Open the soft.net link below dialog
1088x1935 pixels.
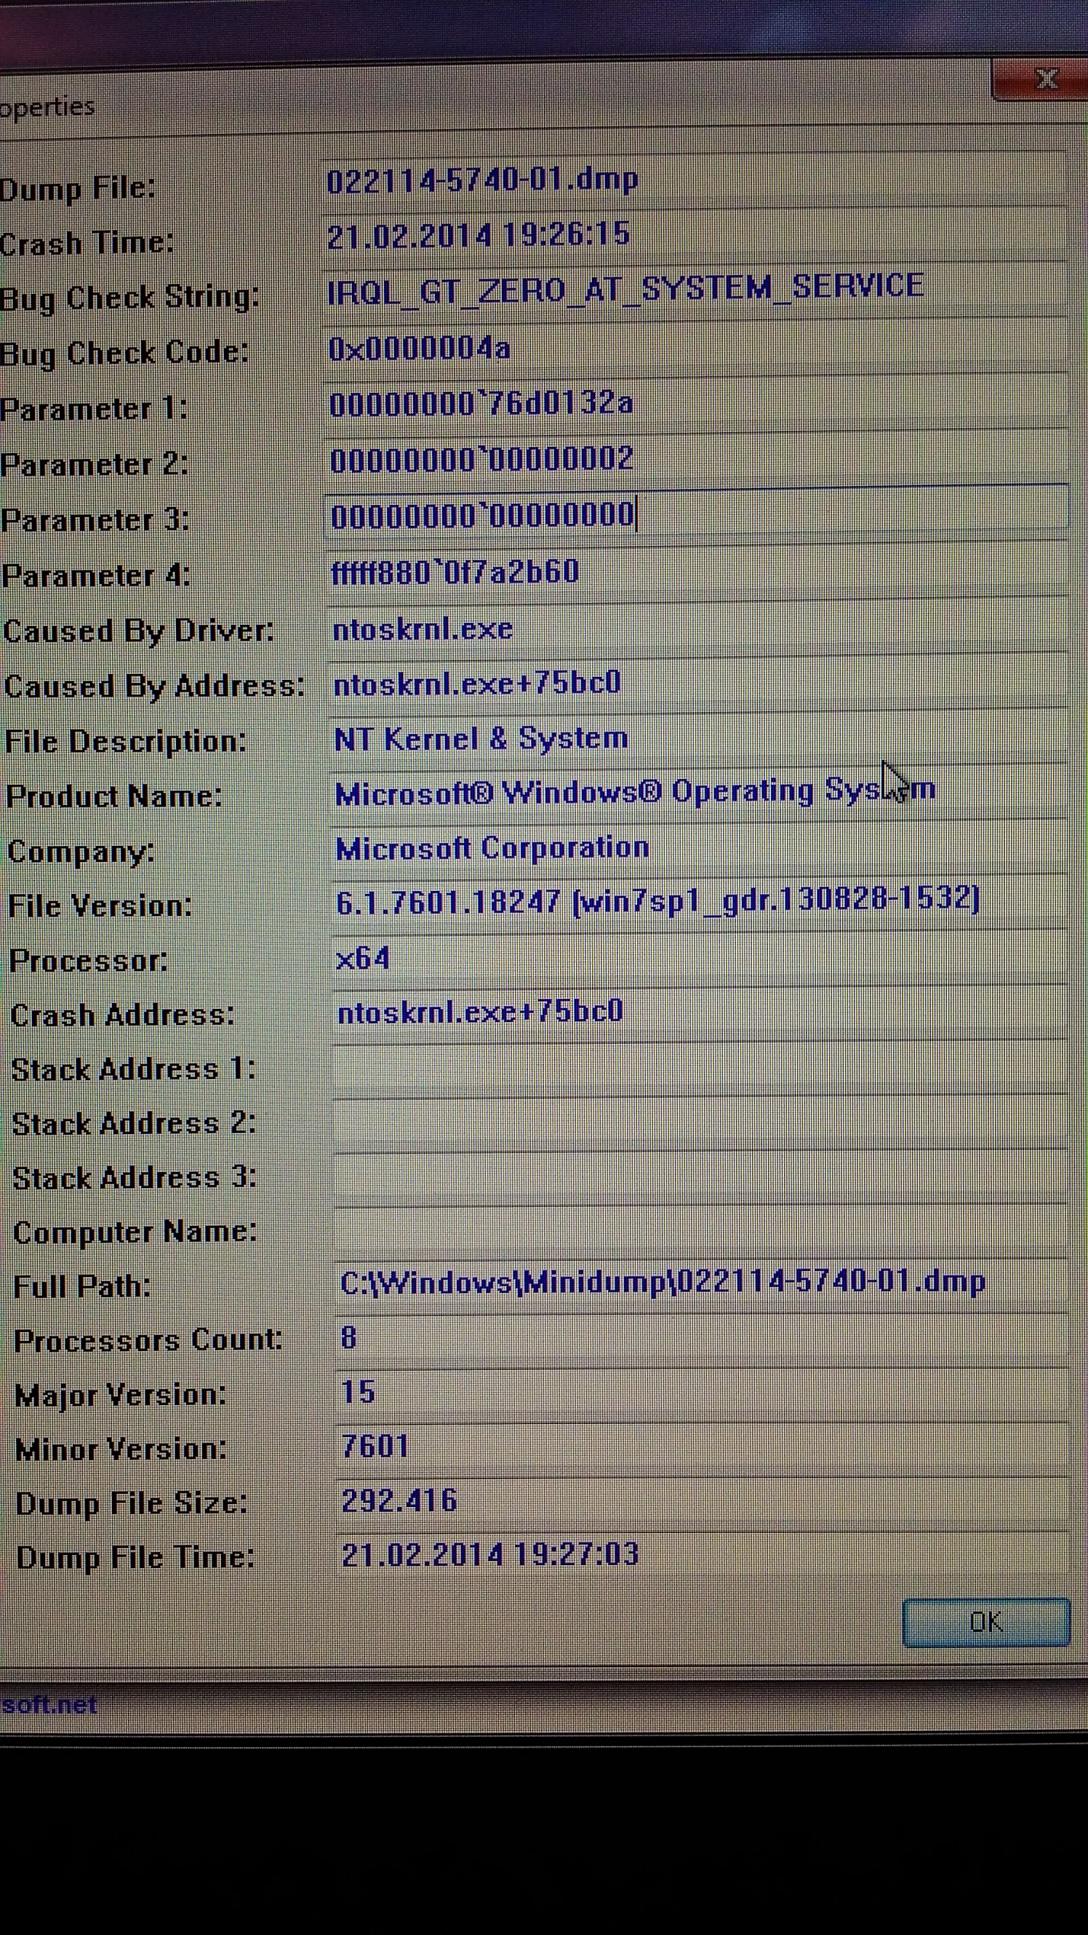pyautogui.click(x=48, y=1704)
